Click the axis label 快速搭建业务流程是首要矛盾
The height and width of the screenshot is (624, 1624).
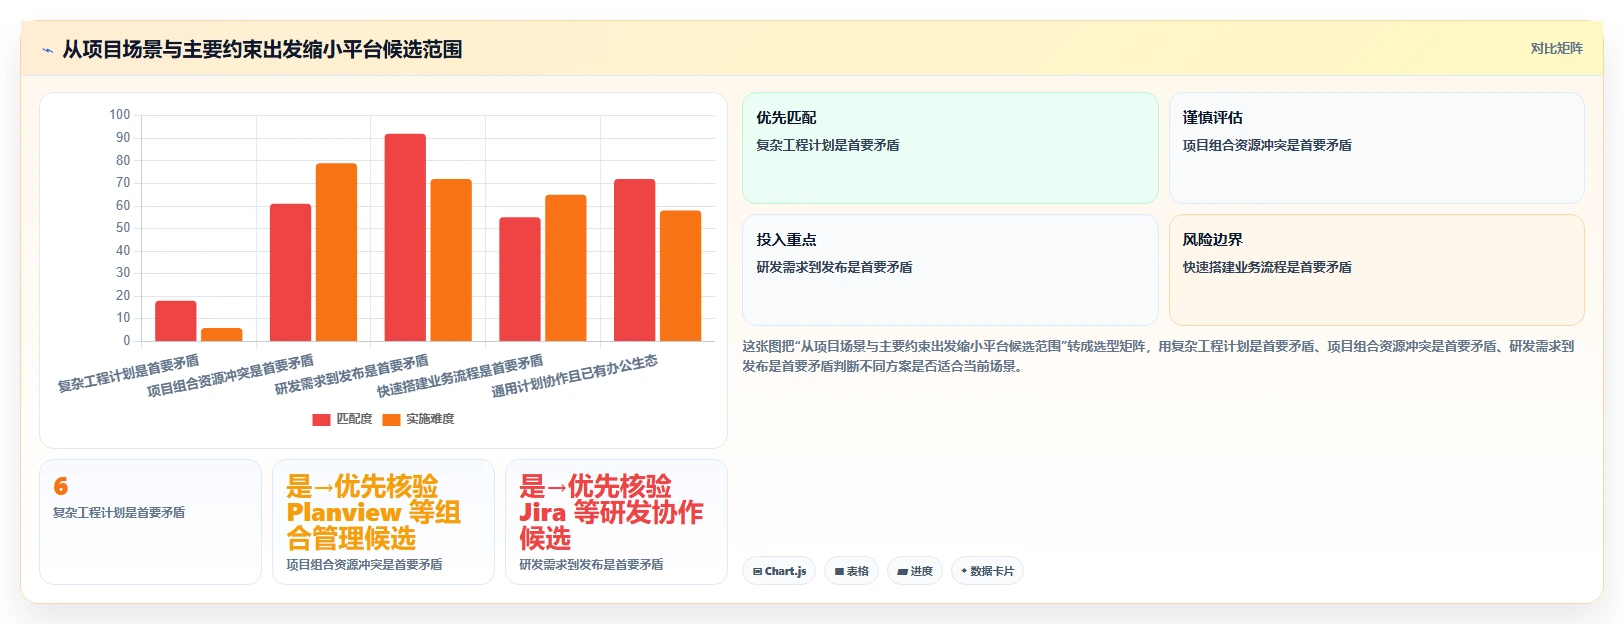click(460, 376)
